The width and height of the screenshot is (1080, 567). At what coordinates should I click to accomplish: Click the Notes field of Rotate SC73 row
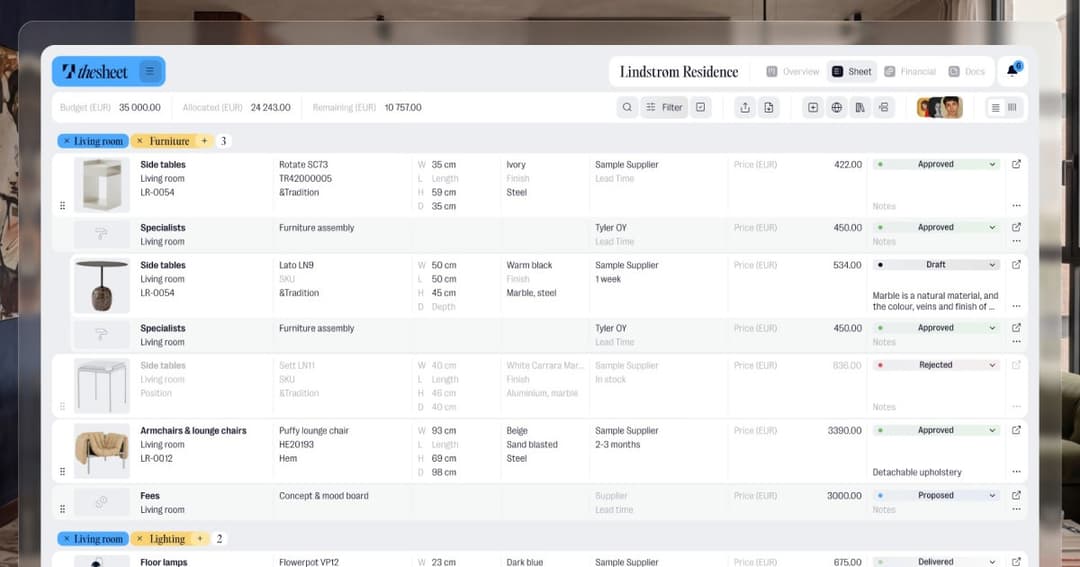tap(884, 206)
